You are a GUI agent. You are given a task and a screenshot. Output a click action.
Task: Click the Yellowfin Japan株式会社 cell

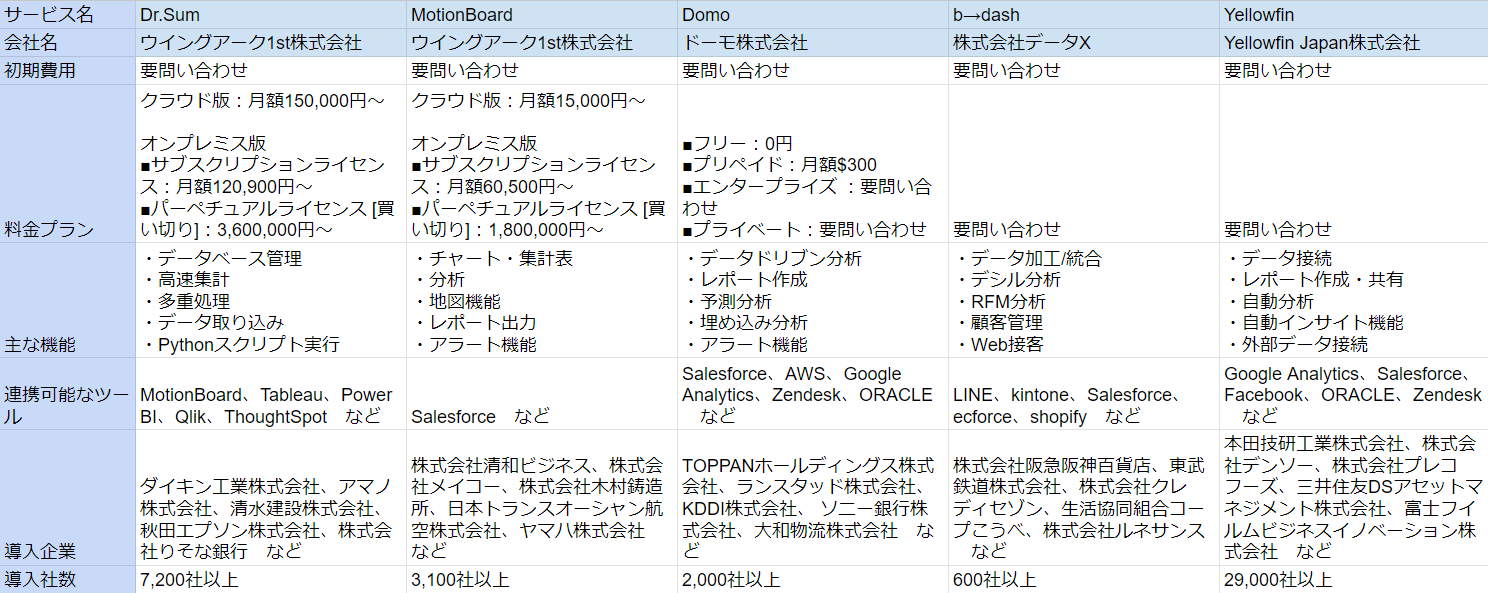tap(1354, 43)
